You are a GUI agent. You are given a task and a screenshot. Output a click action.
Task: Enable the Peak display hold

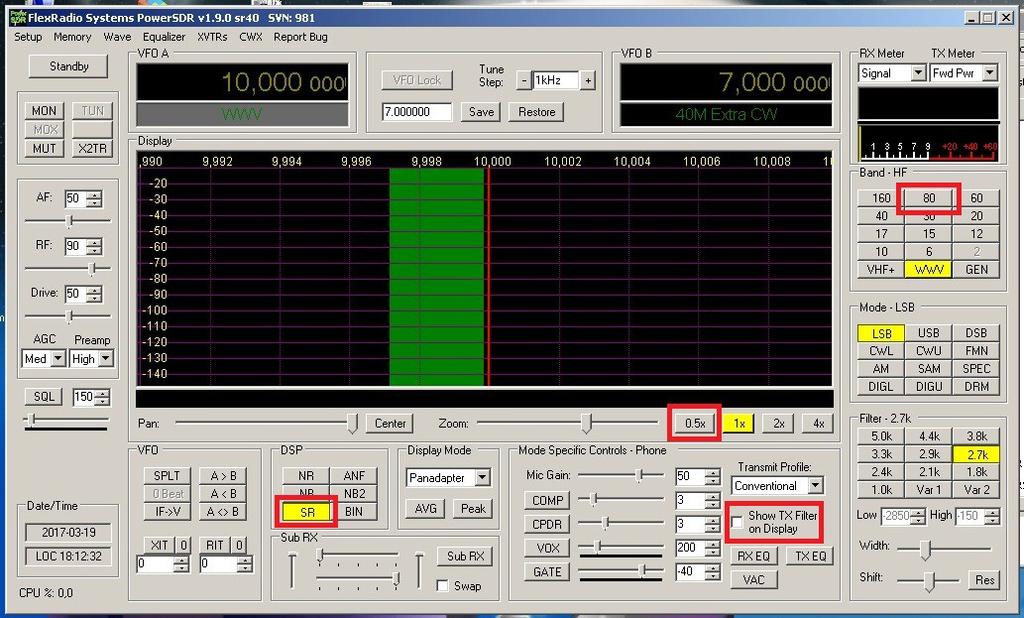[x=473, y=508]
